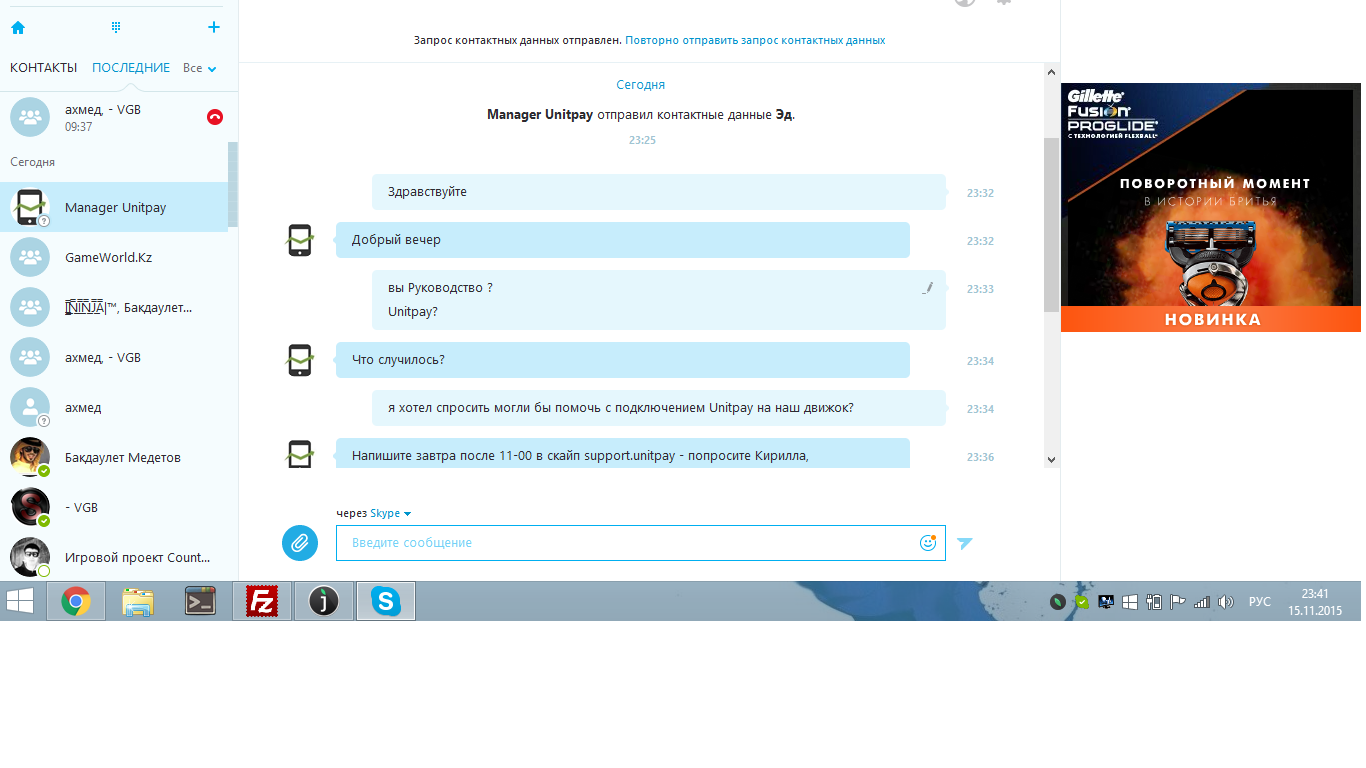The image size is (1366, 768).
Task: Click the "Здравствуйте" message bubble
Action: pyautogui.click(x=659, y=192)
